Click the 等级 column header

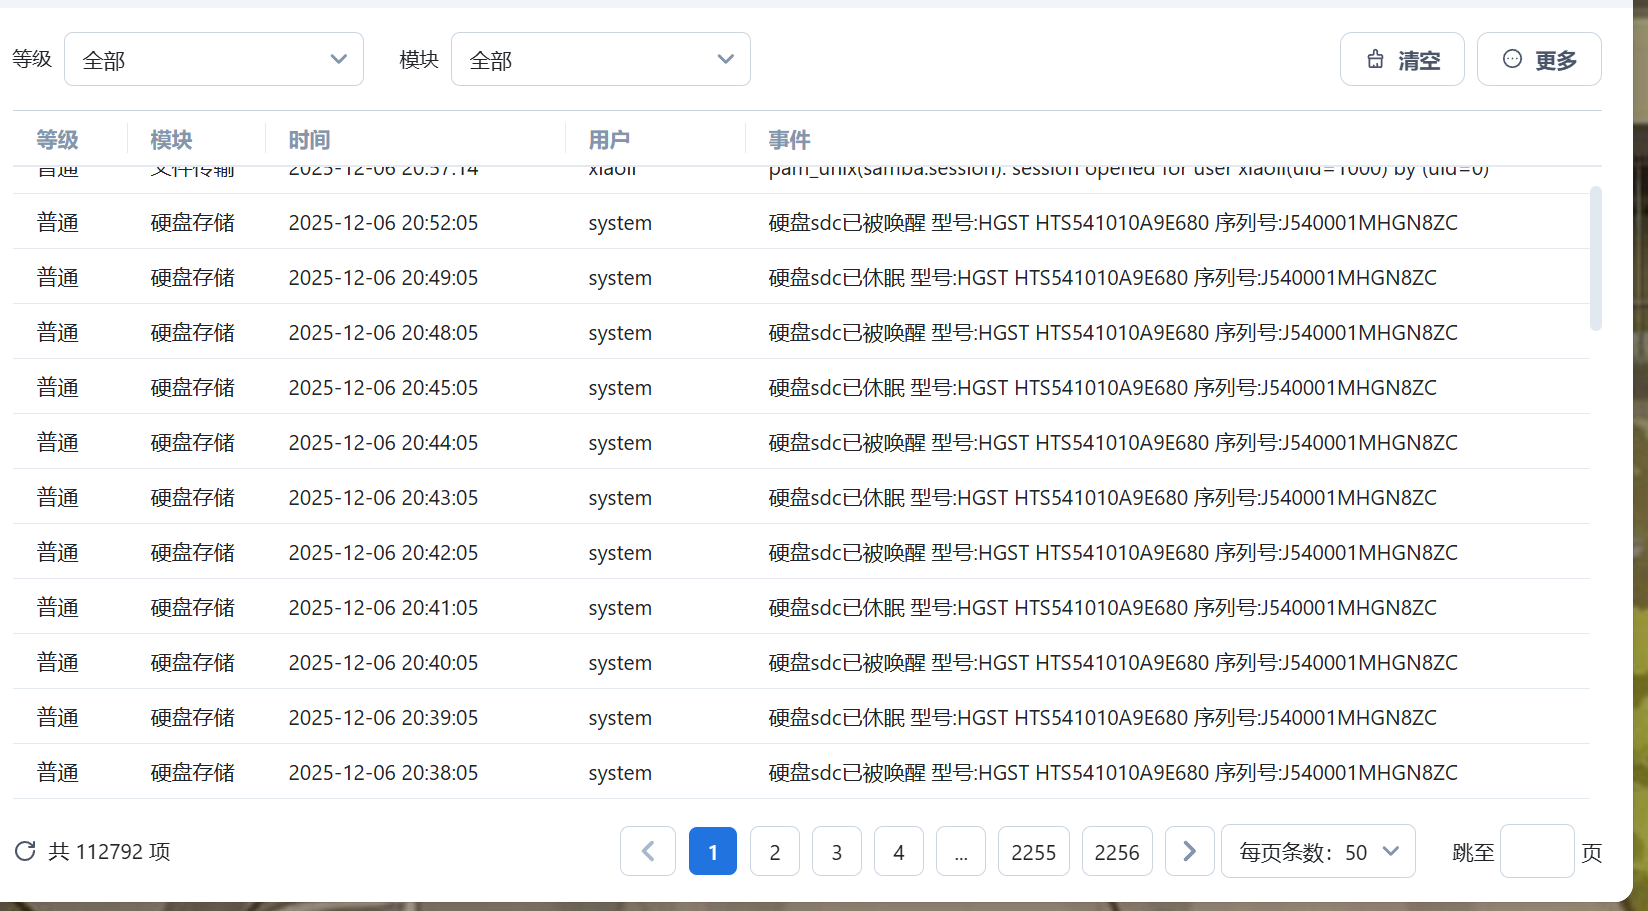click(57, 140)
